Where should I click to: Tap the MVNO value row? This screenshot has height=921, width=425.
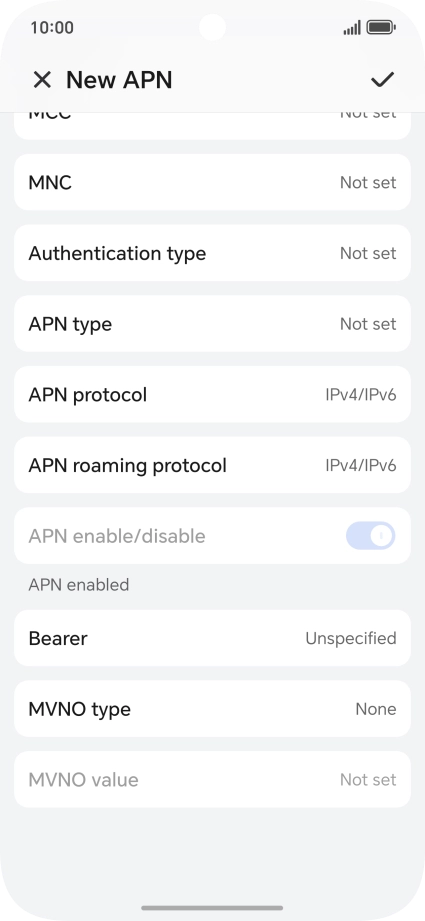pos(212,779)
